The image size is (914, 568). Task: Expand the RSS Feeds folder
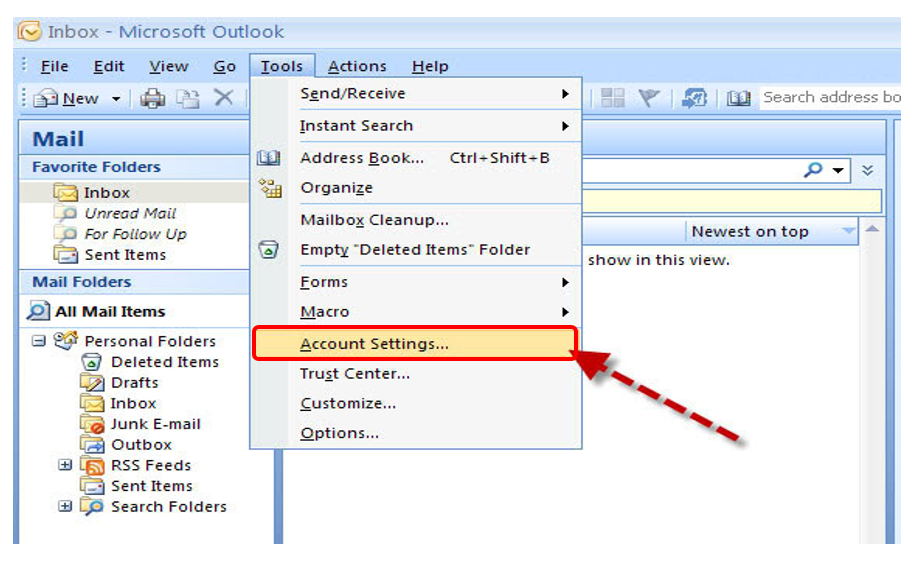click(65, 465)
